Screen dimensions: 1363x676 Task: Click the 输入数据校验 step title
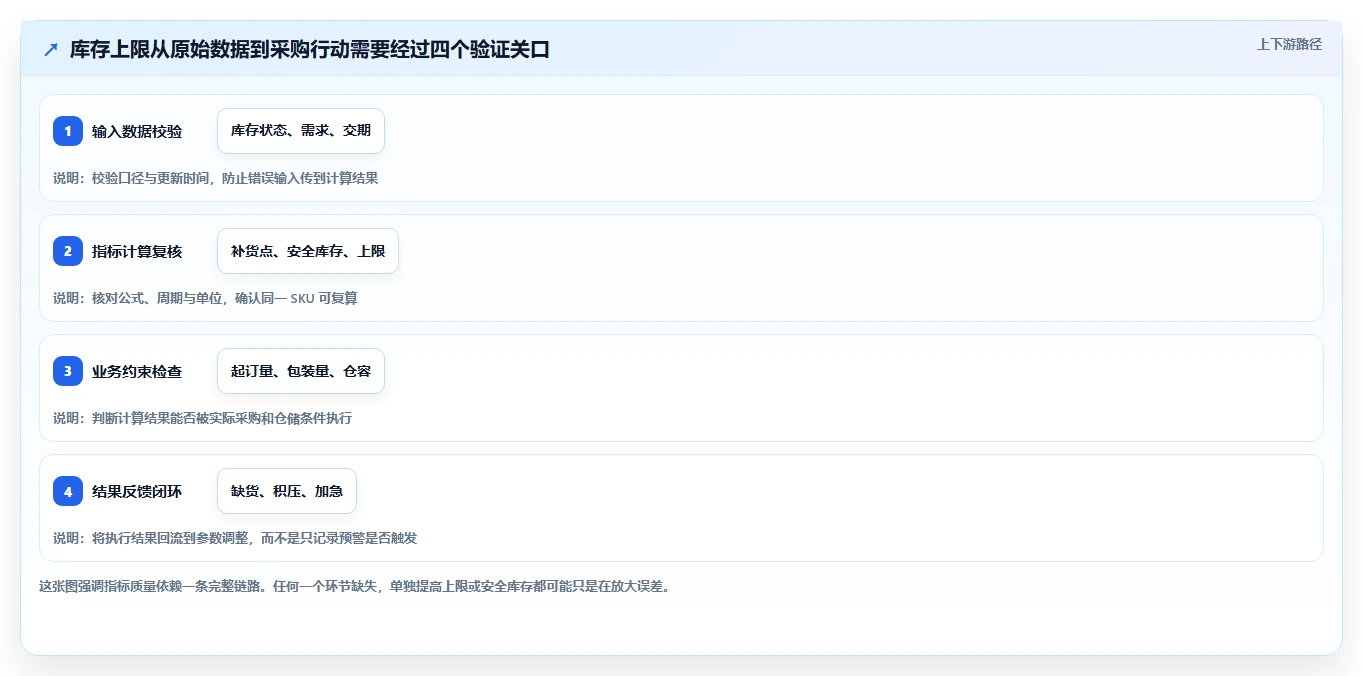coord(137,131)
